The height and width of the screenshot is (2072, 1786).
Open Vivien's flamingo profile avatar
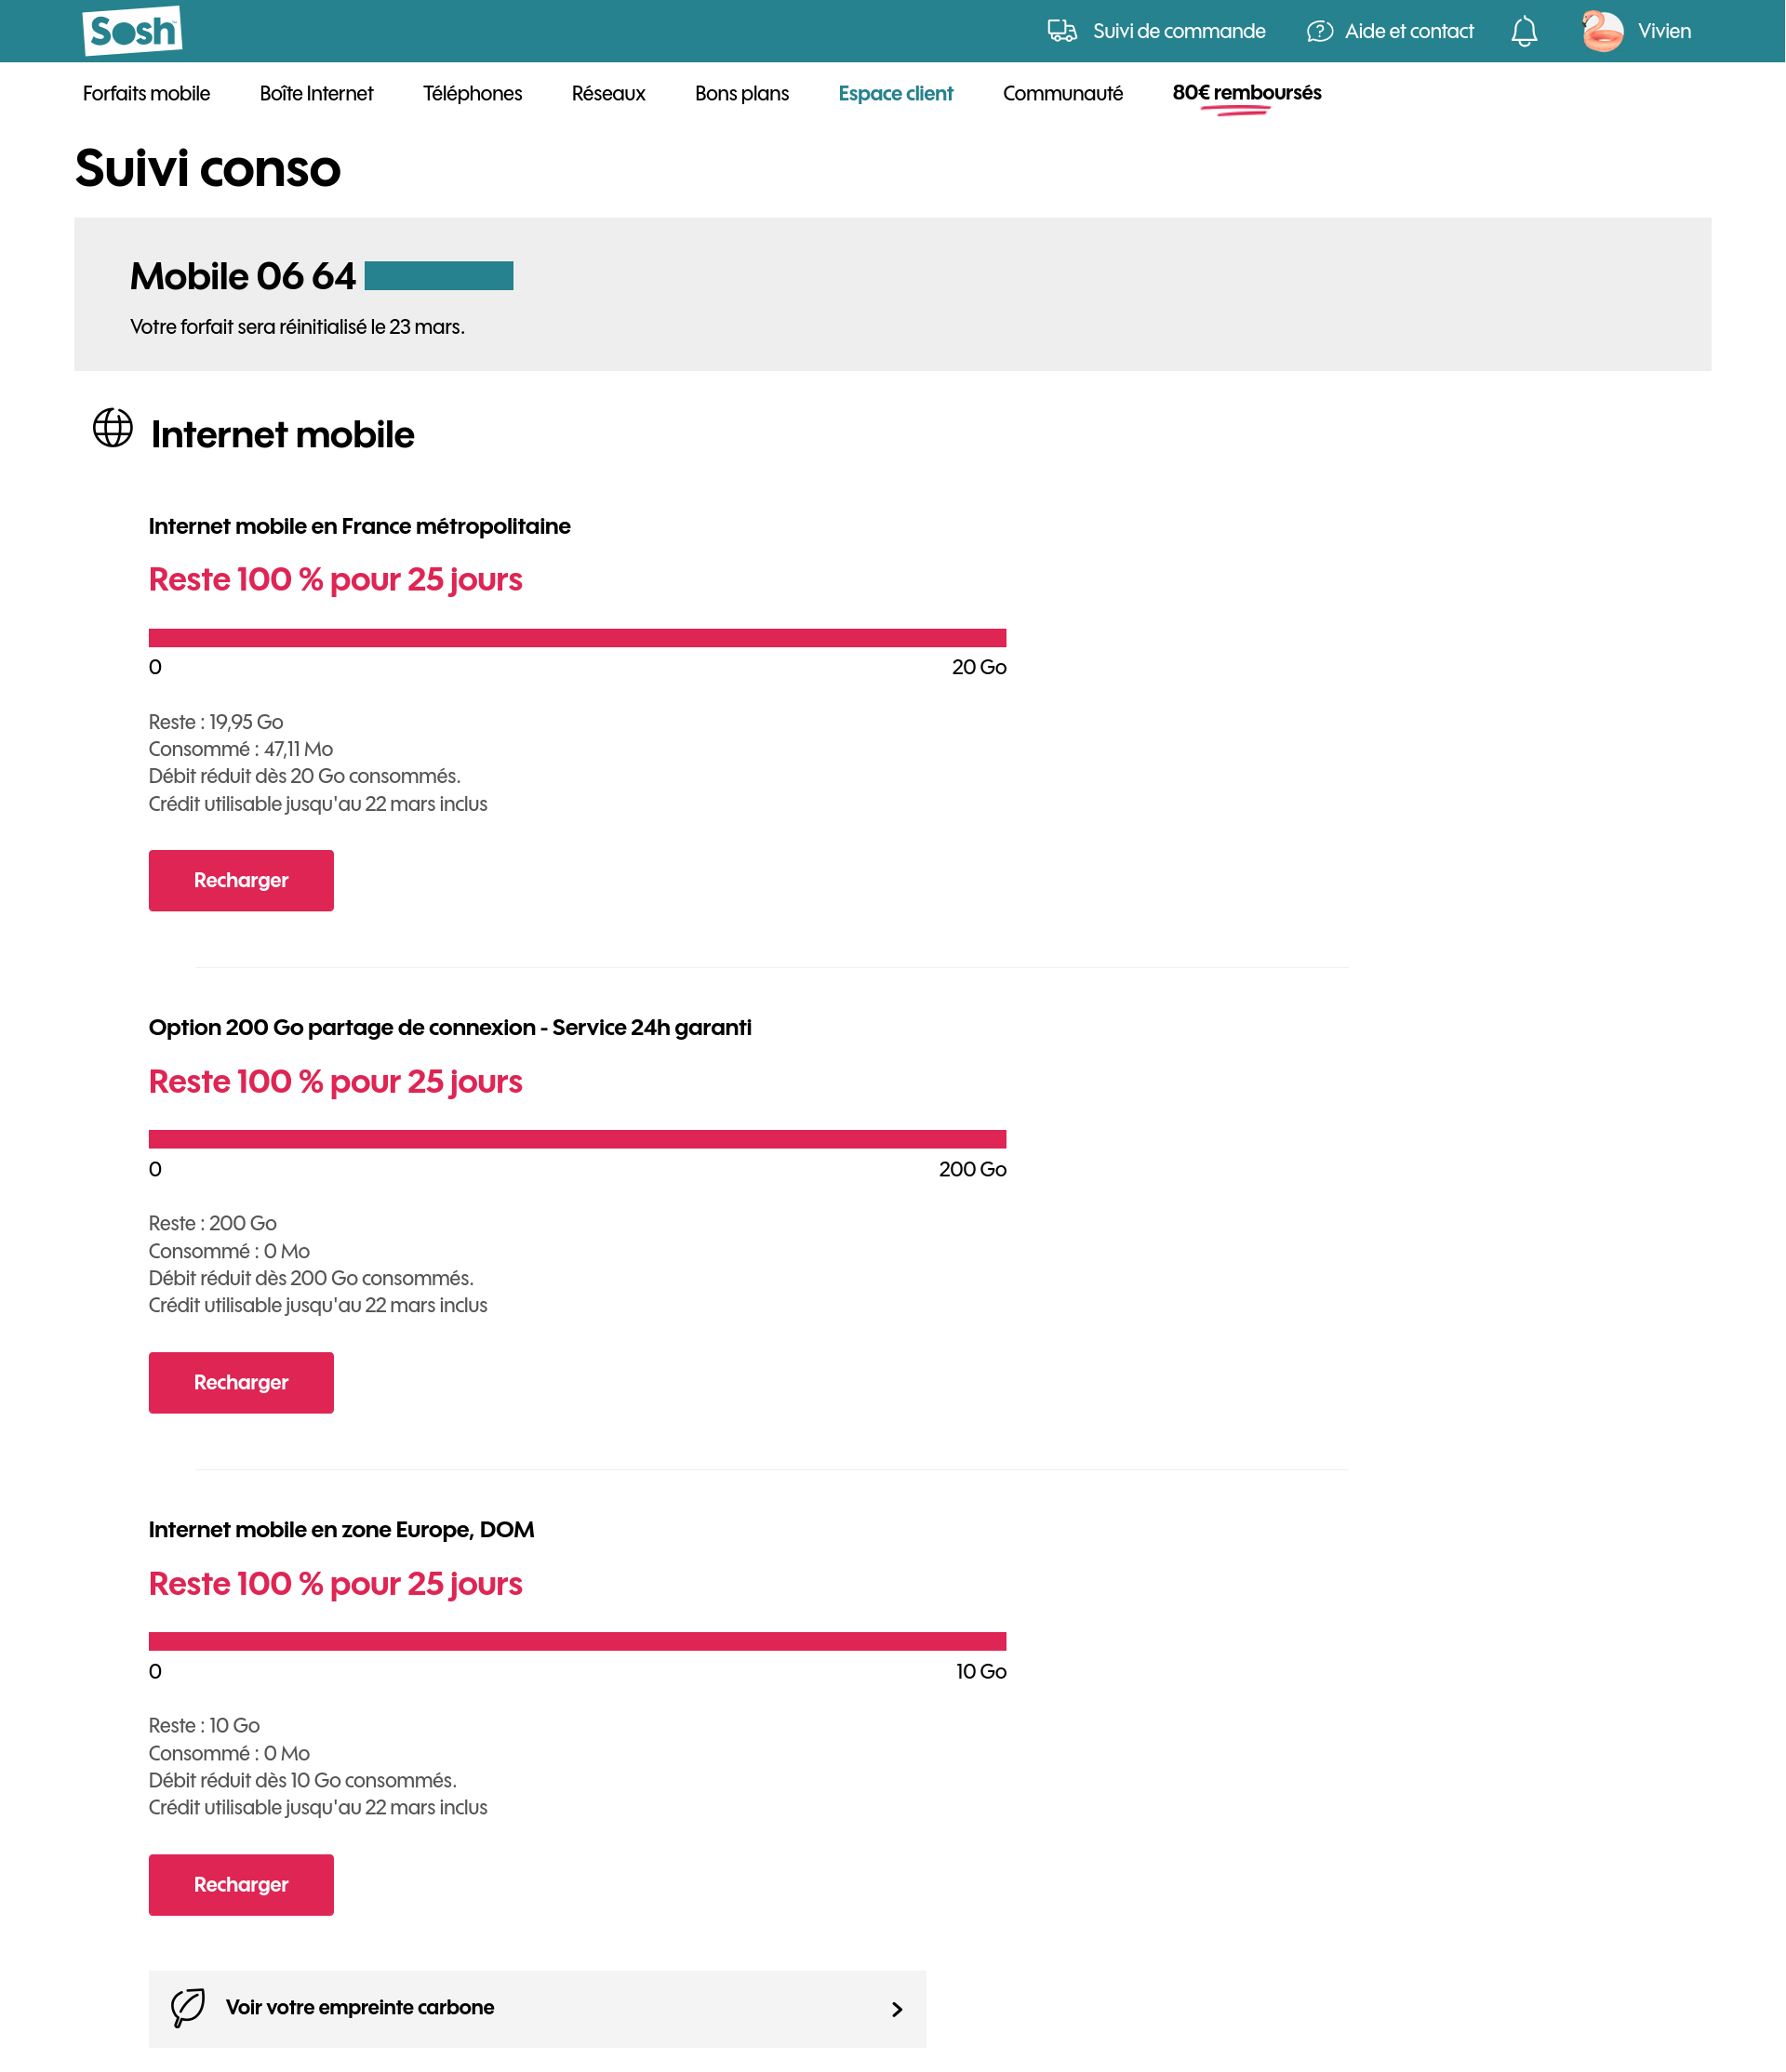click(x=1603, y=31)
